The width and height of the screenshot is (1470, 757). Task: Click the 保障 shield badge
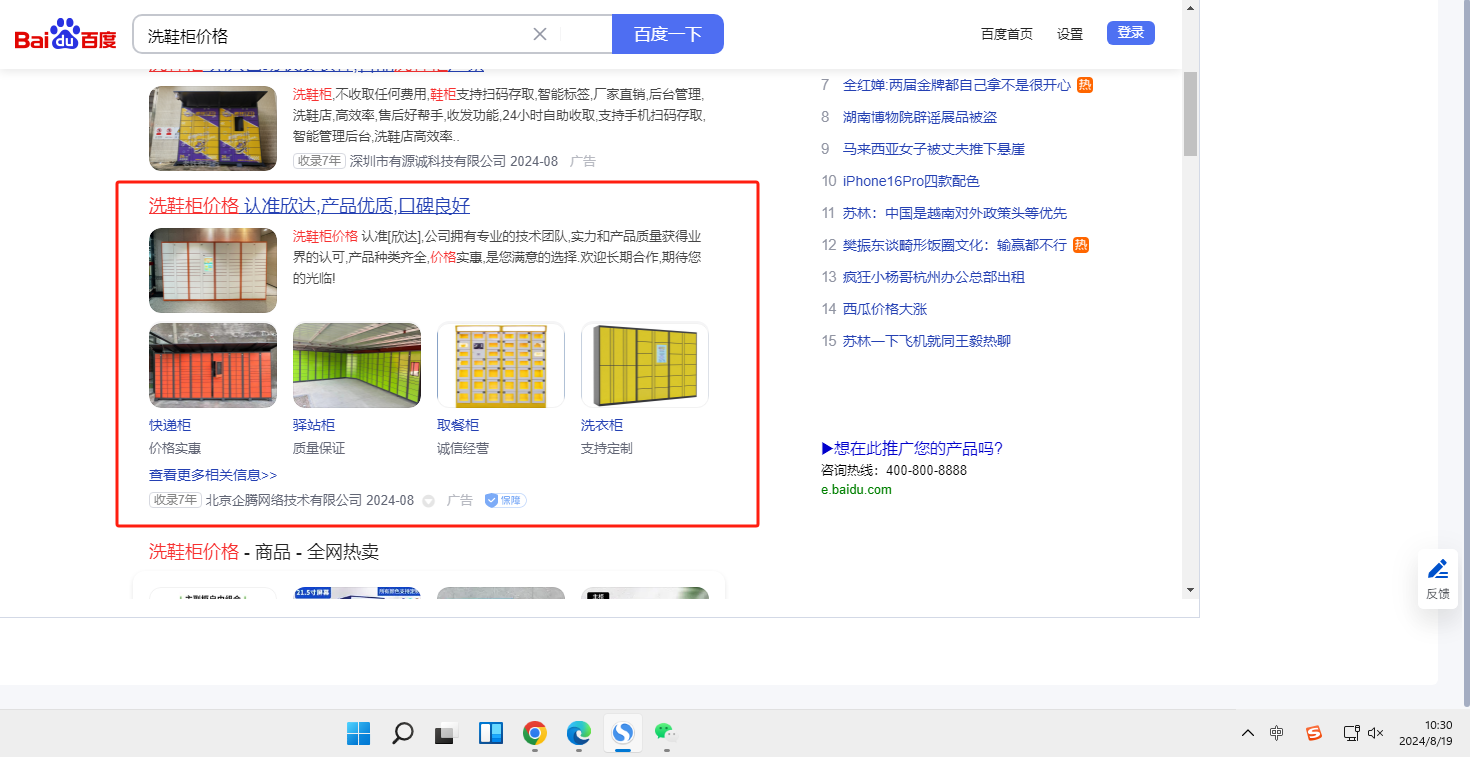coord(505,500)
